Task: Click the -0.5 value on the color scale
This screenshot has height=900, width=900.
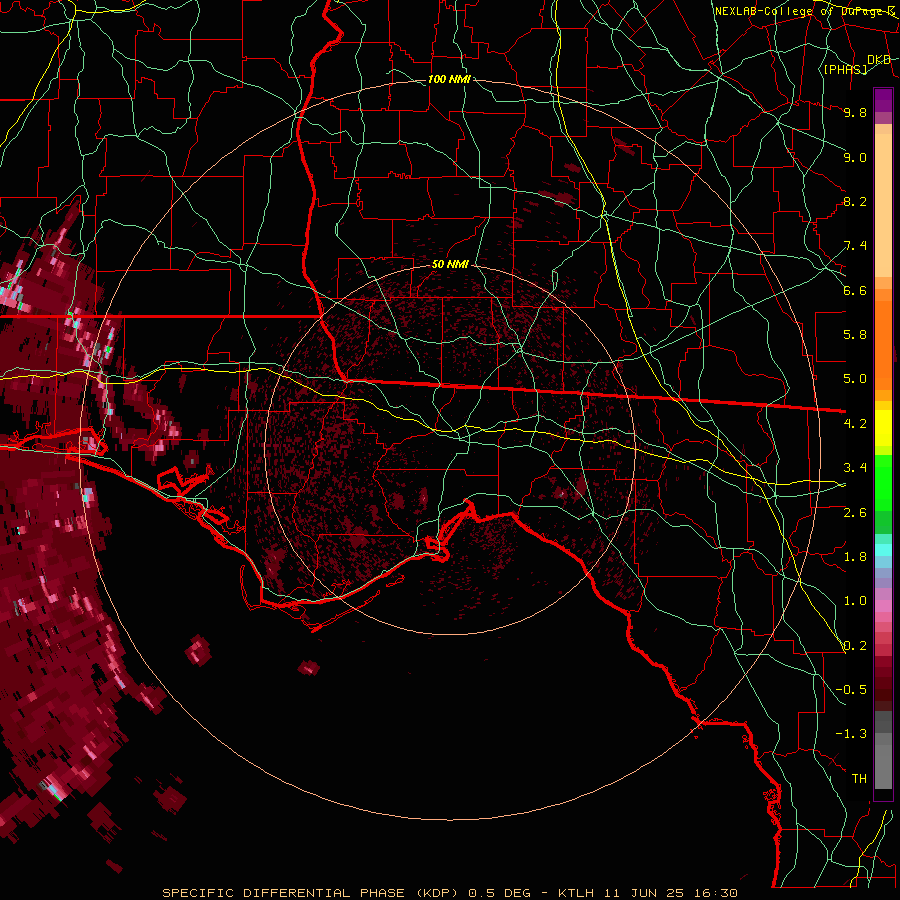Action: pyautogui.click(x=851, y=690)
